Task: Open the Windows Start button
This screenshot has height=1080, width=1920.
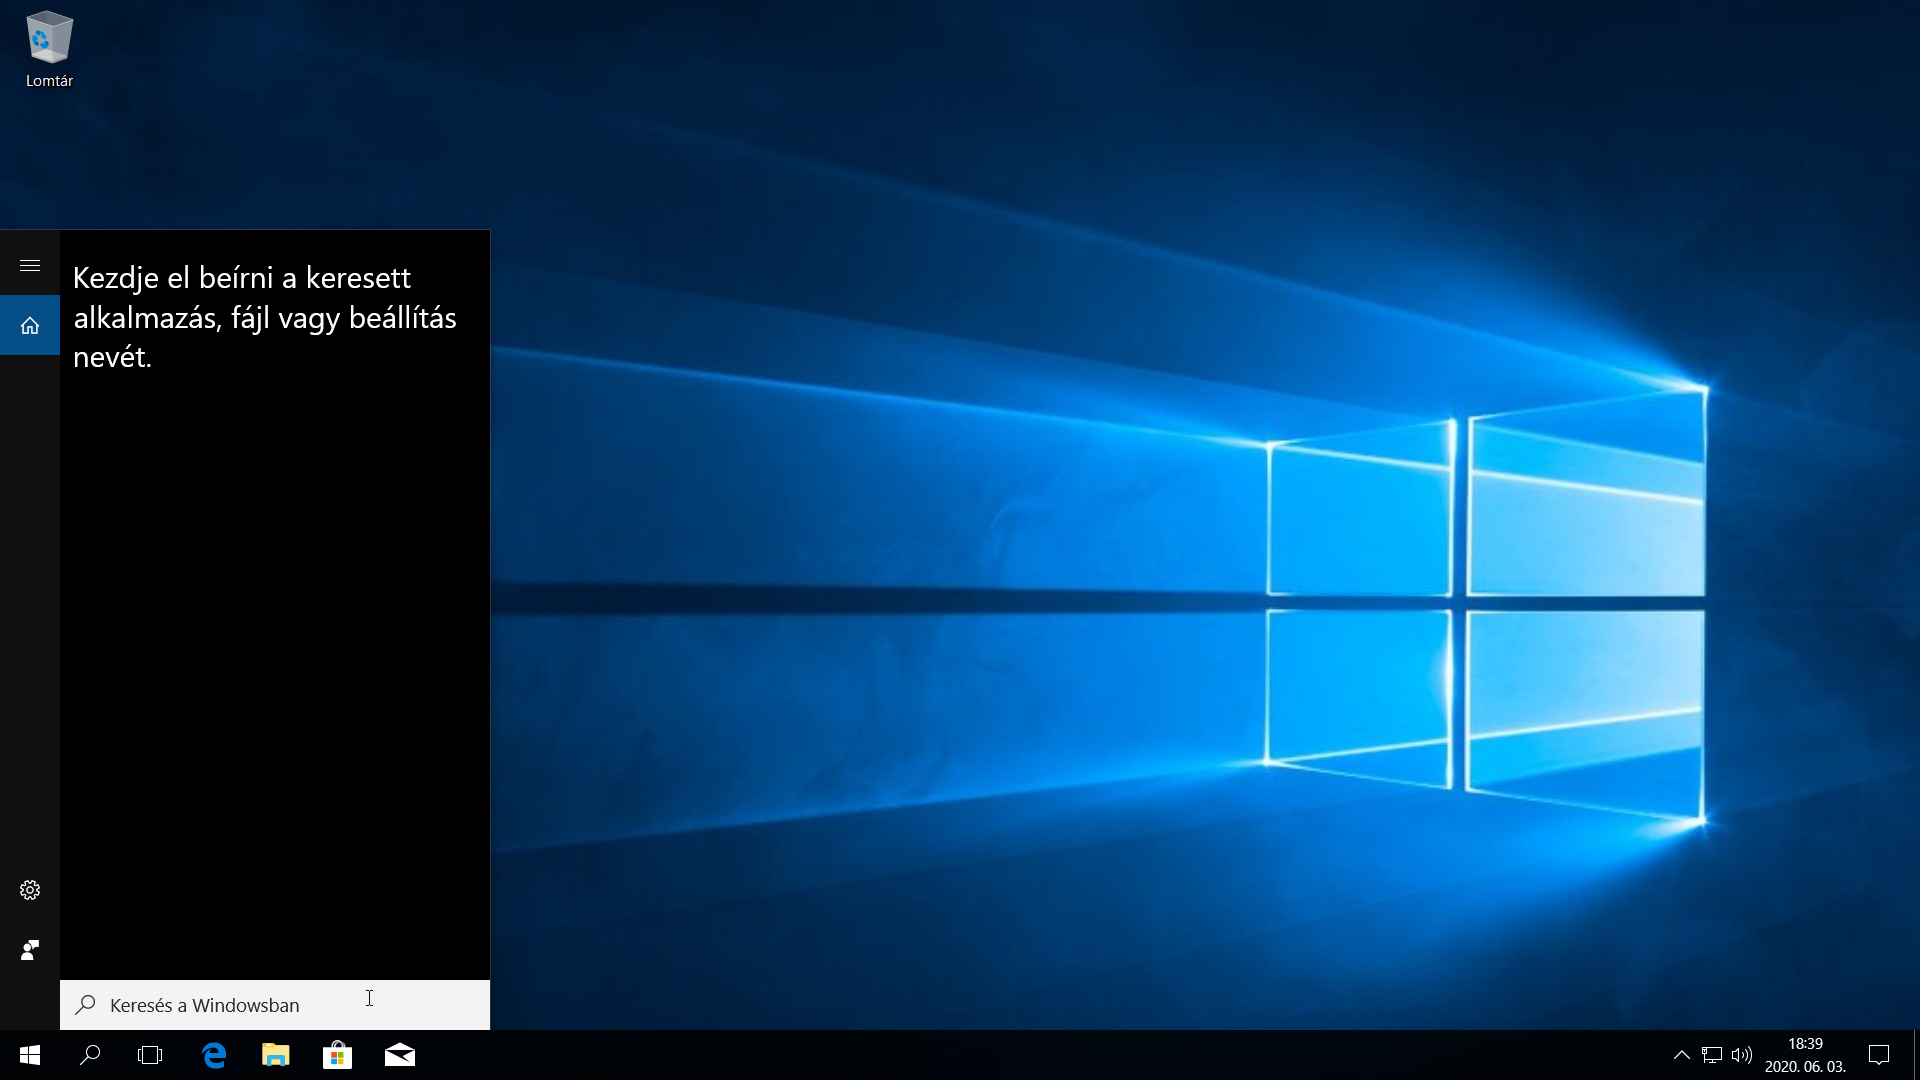Action: point(30,1055)
